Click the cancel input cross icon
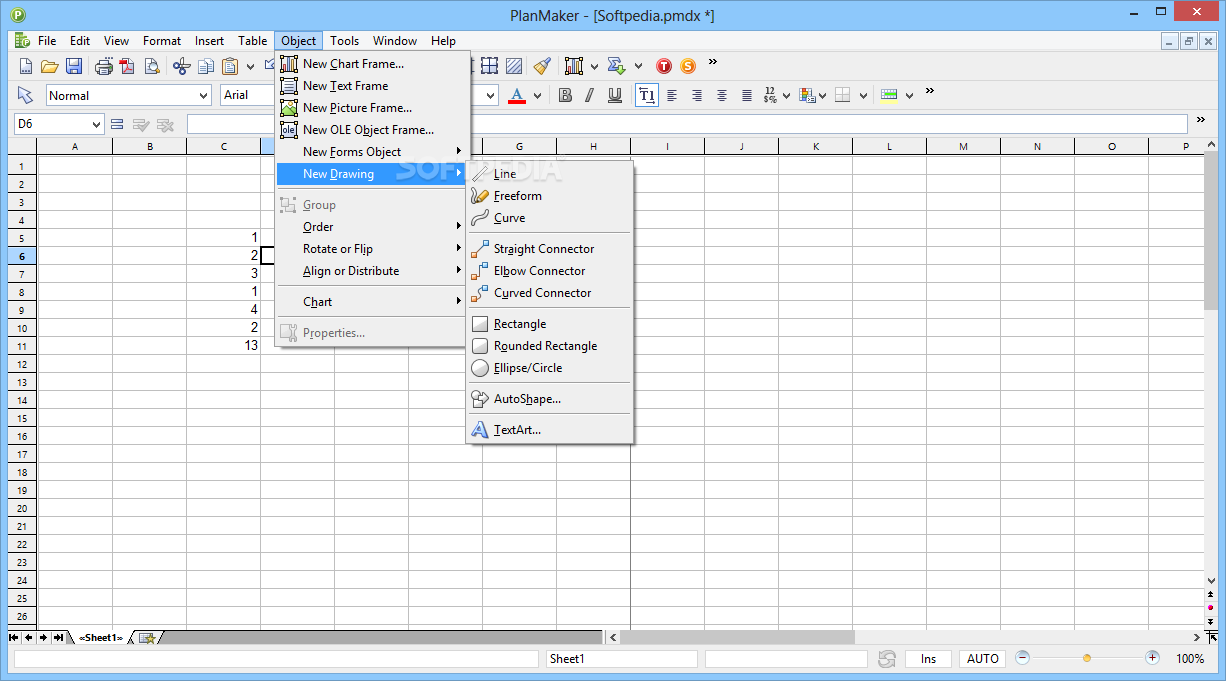1226x681 pixels. 165,124
